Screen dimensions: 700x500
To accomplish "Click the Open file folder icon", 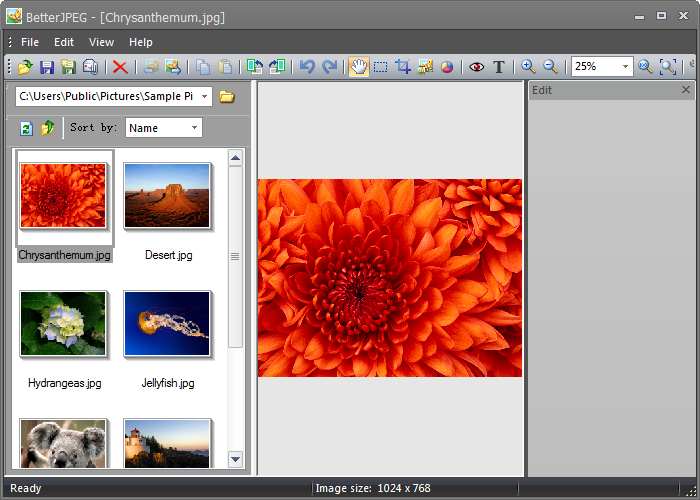I will [25, 67].
